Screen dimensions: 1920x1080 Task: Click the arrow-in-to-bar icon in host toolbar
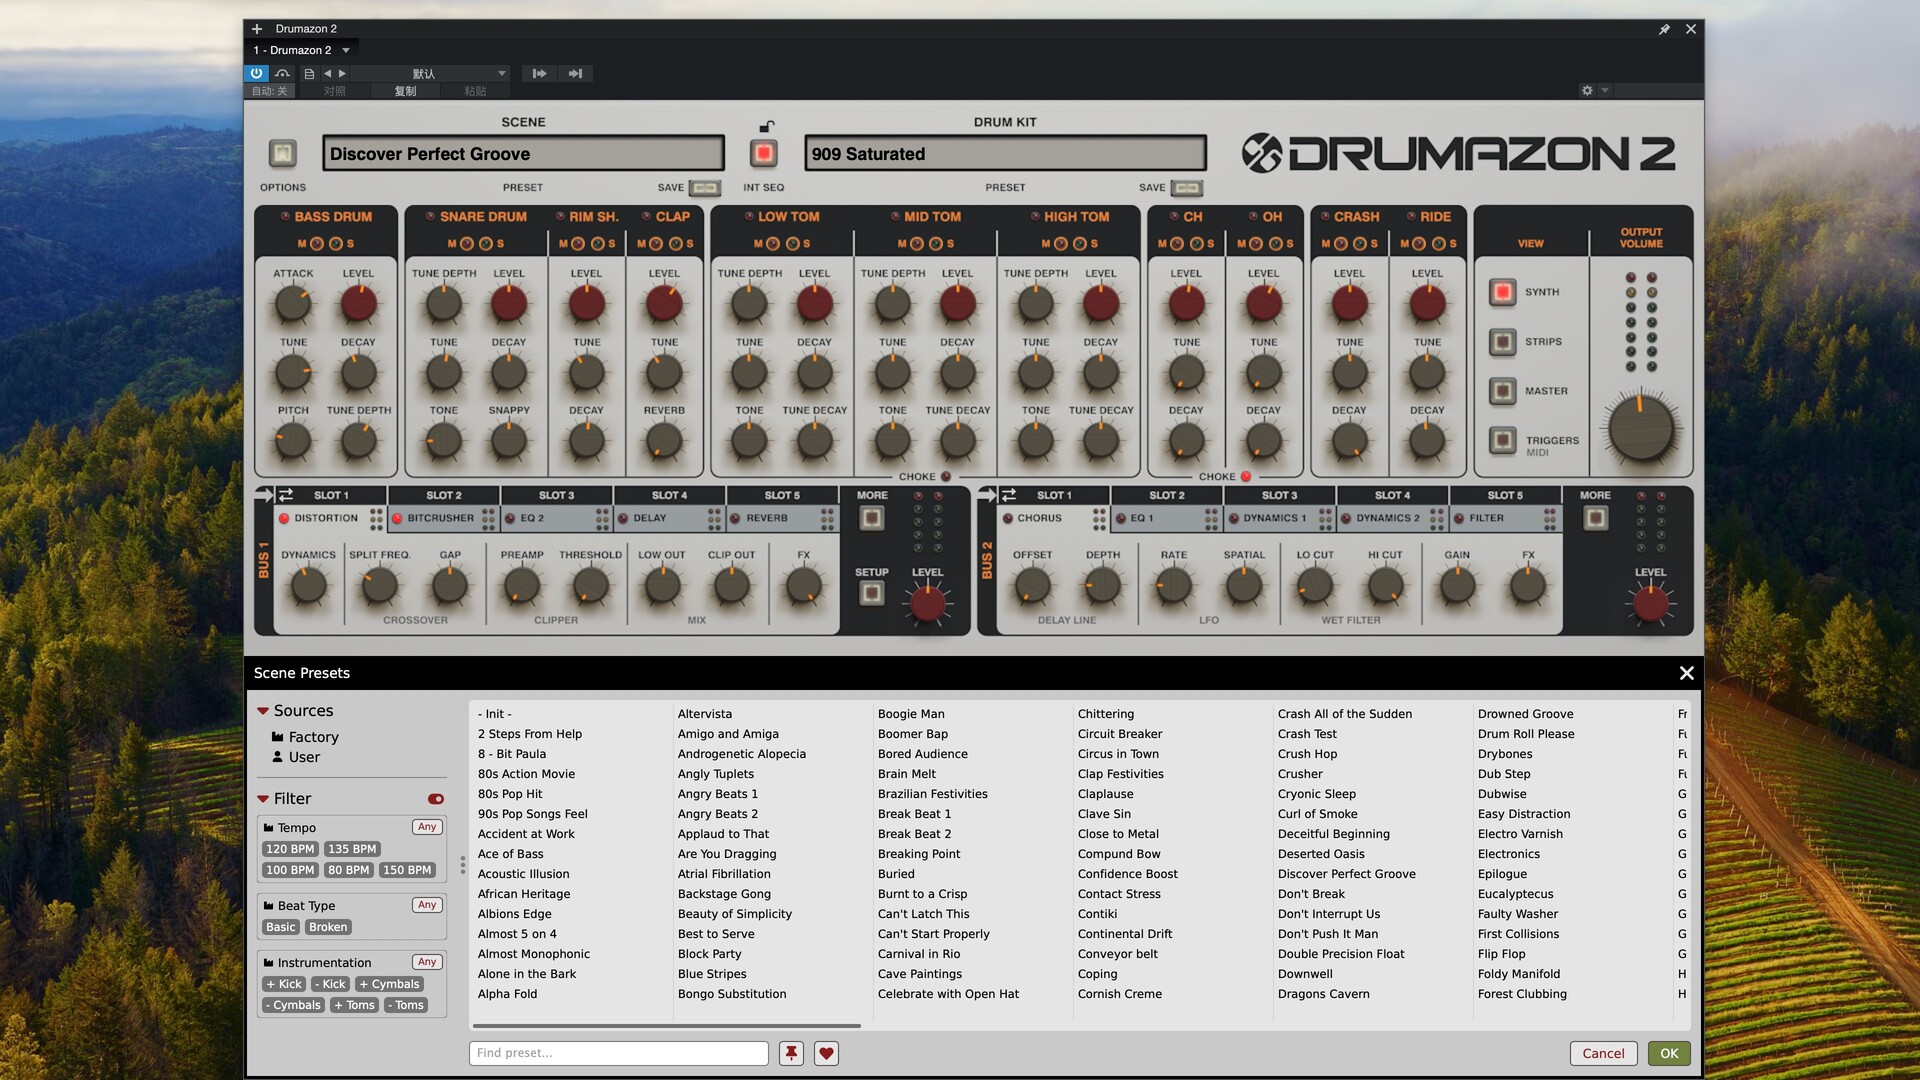pyautogui.click(x=575, y=73)
